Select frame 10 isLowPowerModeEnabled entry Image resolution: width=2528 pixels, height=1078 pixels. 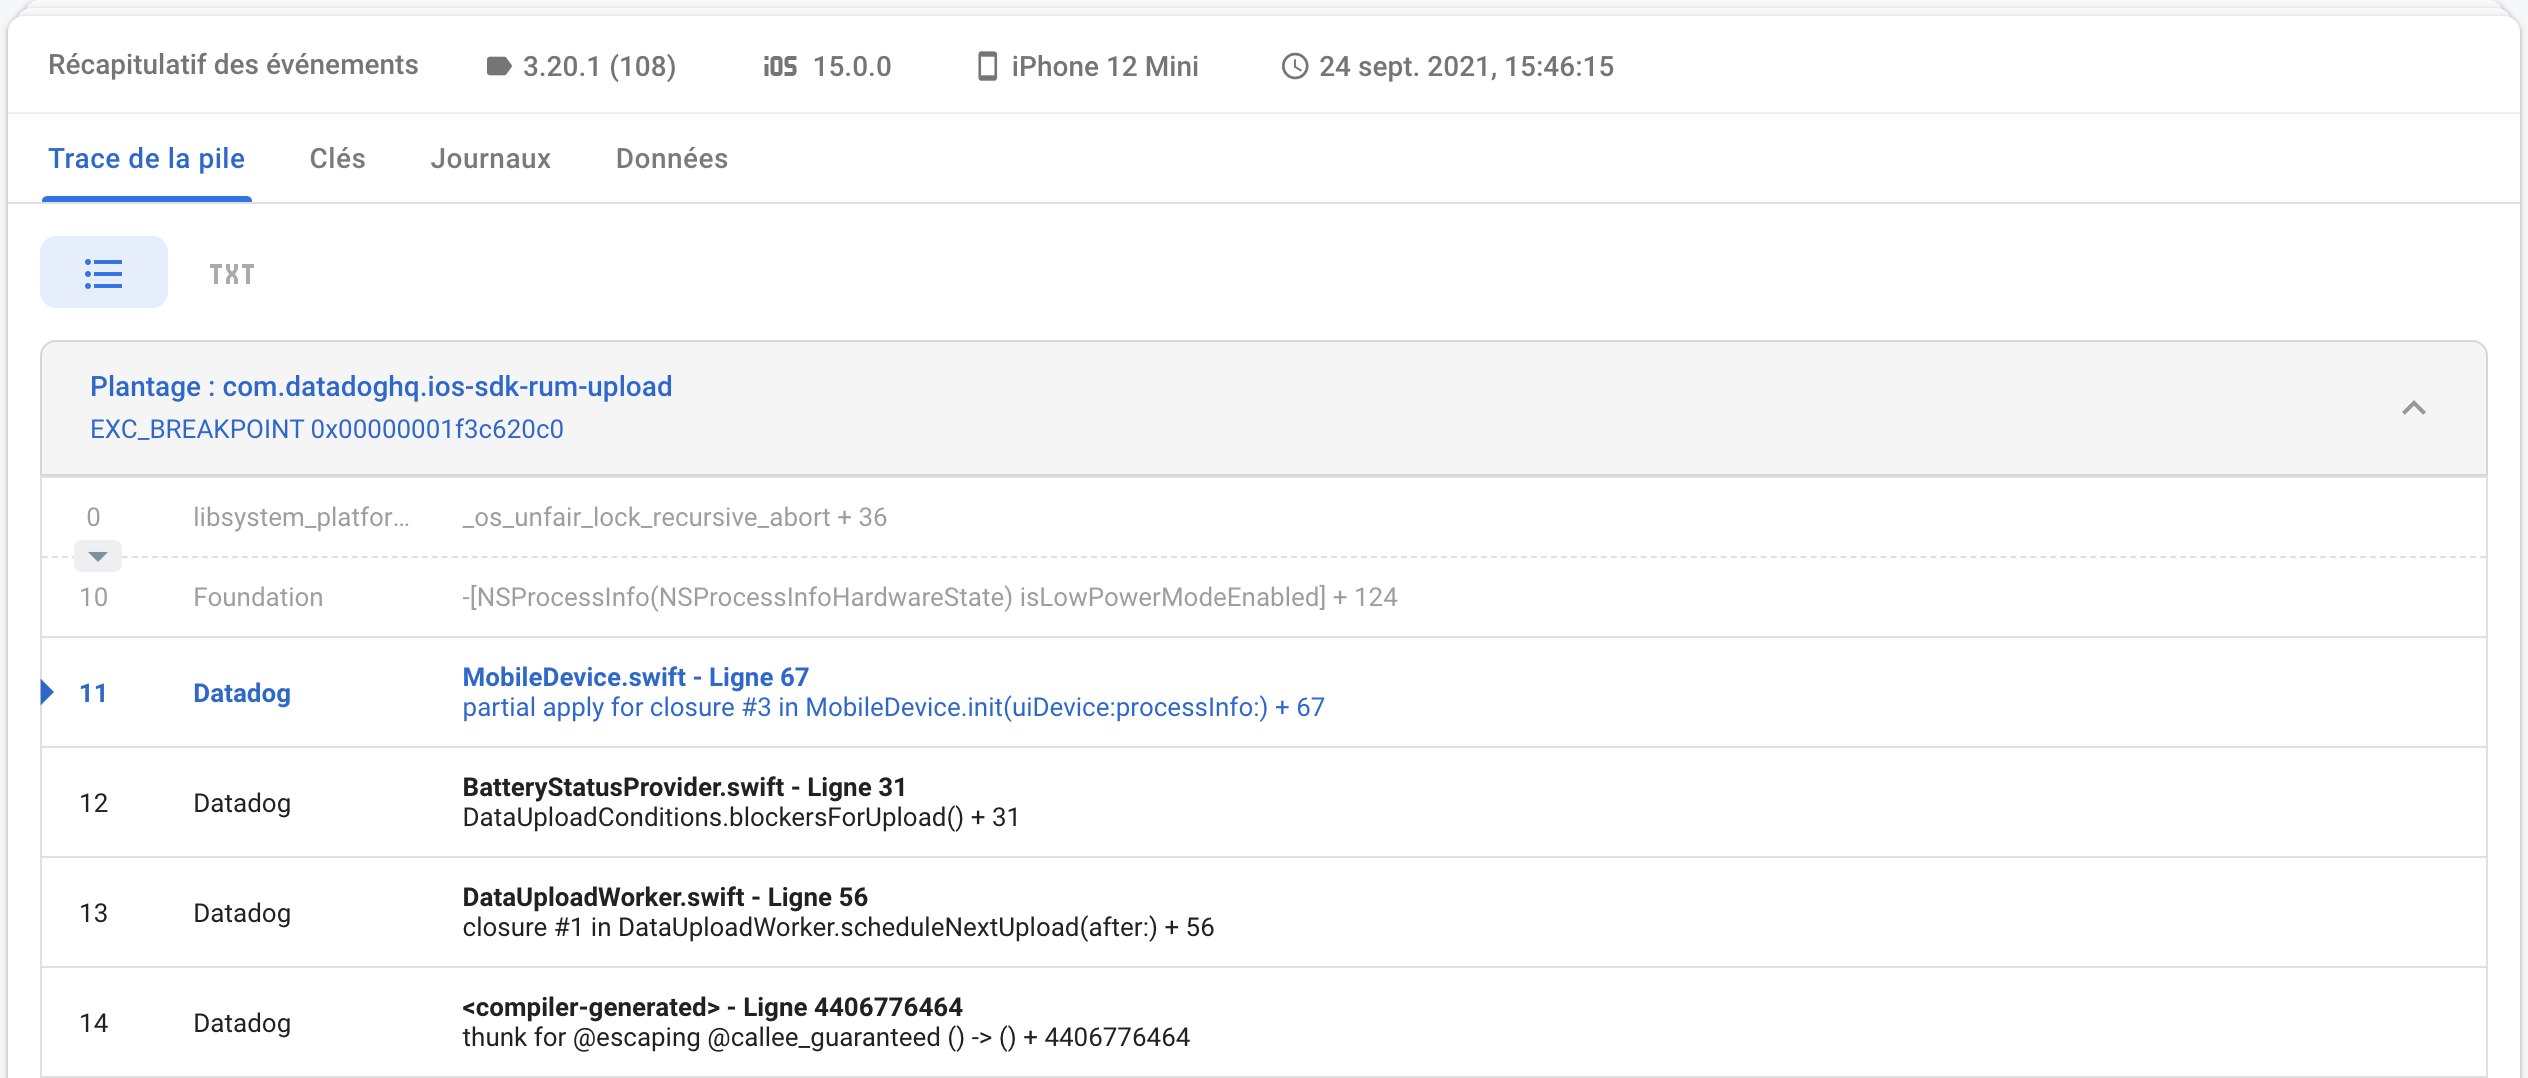coord(930,597)
